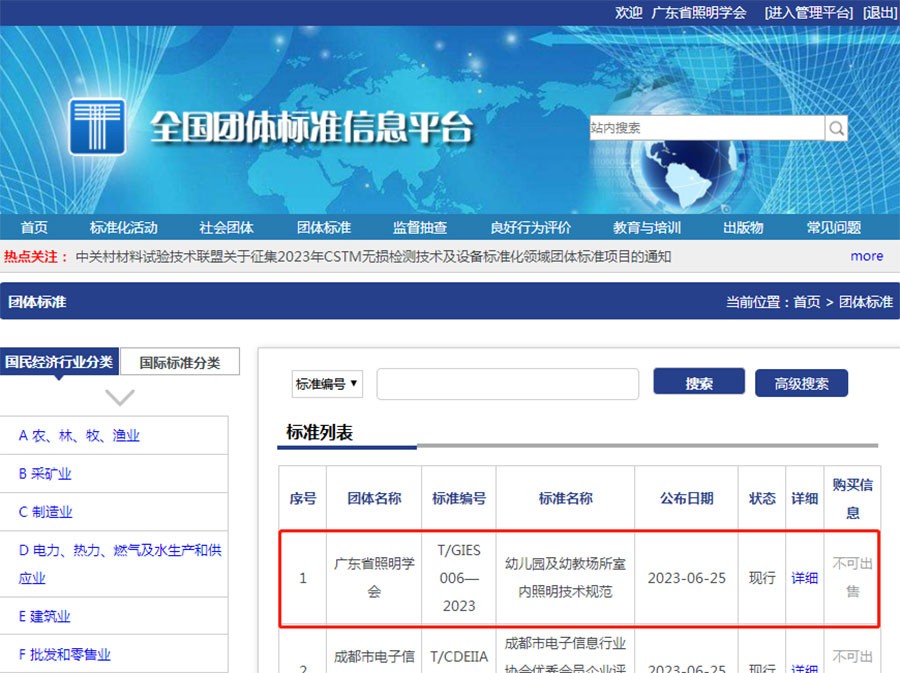This screenshot has height=673, width=900.
Task: Open the 高级搜索 advanced search
Action: 801,382
